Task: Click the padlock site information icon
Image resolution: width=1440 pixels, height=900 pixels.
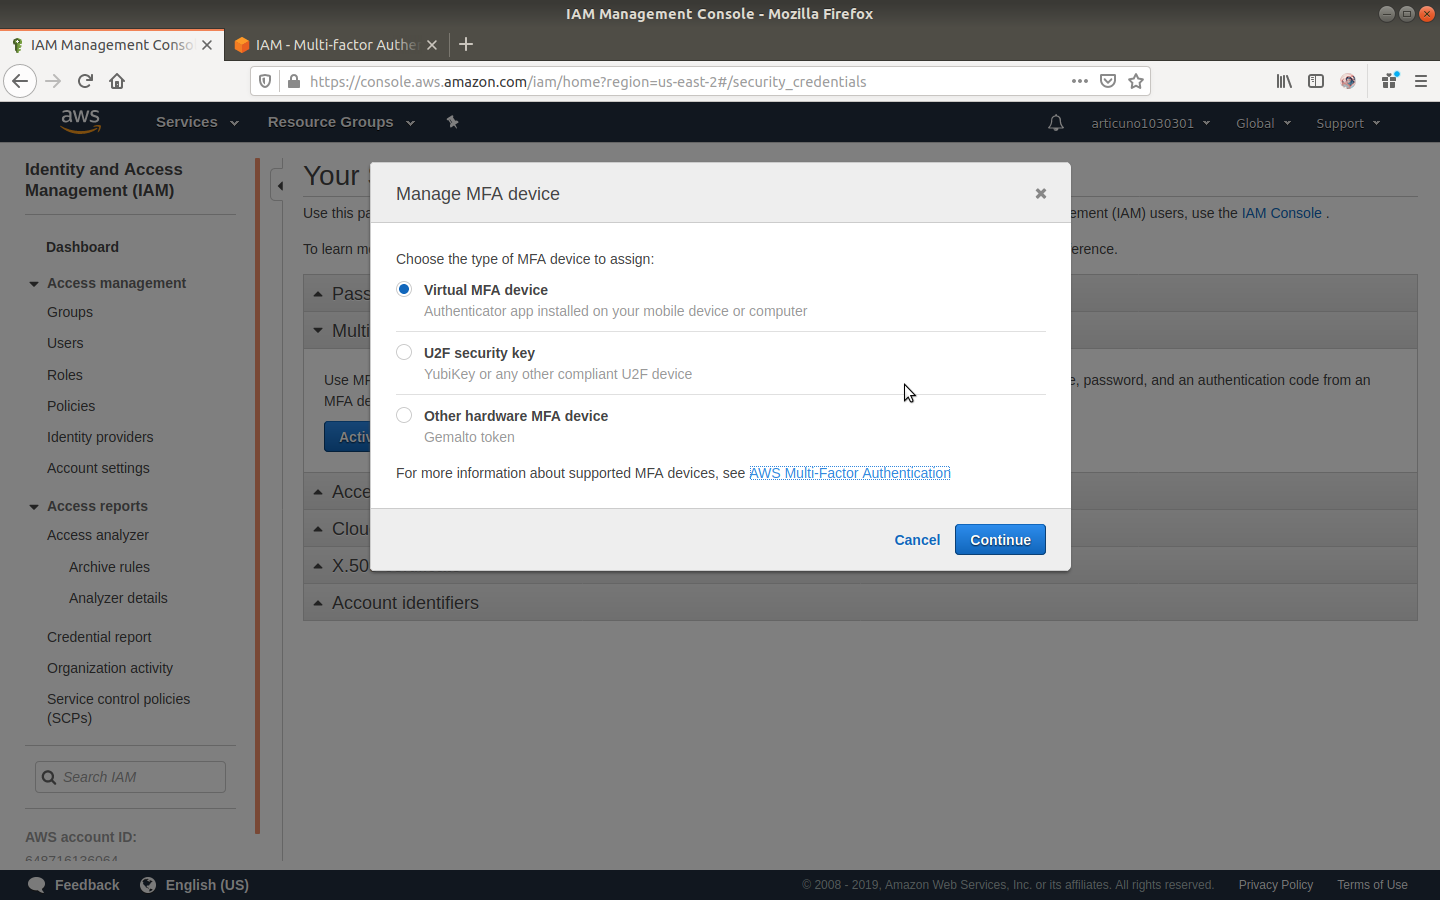Action: click(293, 81)
